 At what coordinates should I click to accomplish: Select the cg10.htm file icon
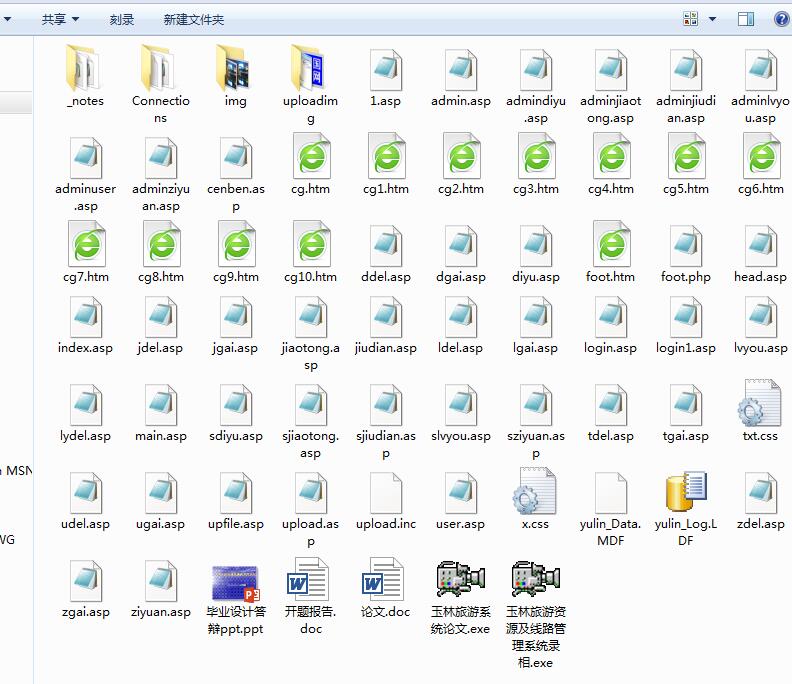(x=311, y=244)
